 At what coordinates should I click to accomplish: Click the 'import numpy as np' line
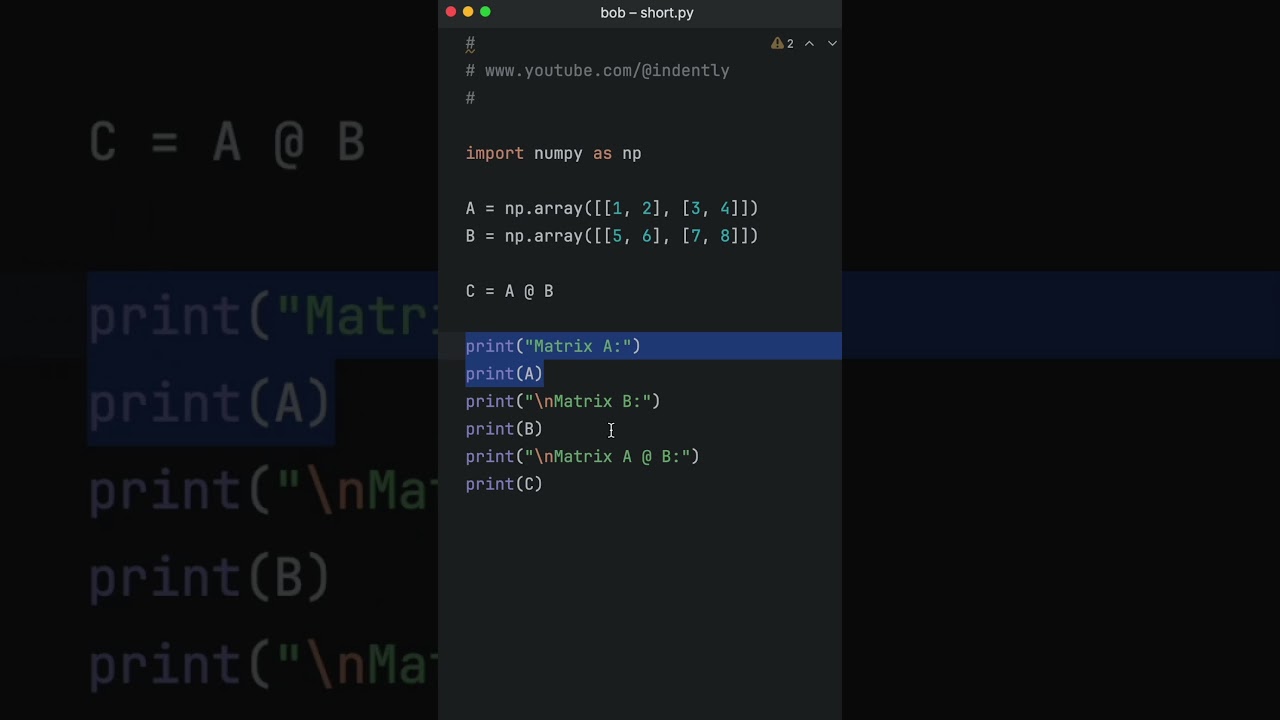click(553, 154)
